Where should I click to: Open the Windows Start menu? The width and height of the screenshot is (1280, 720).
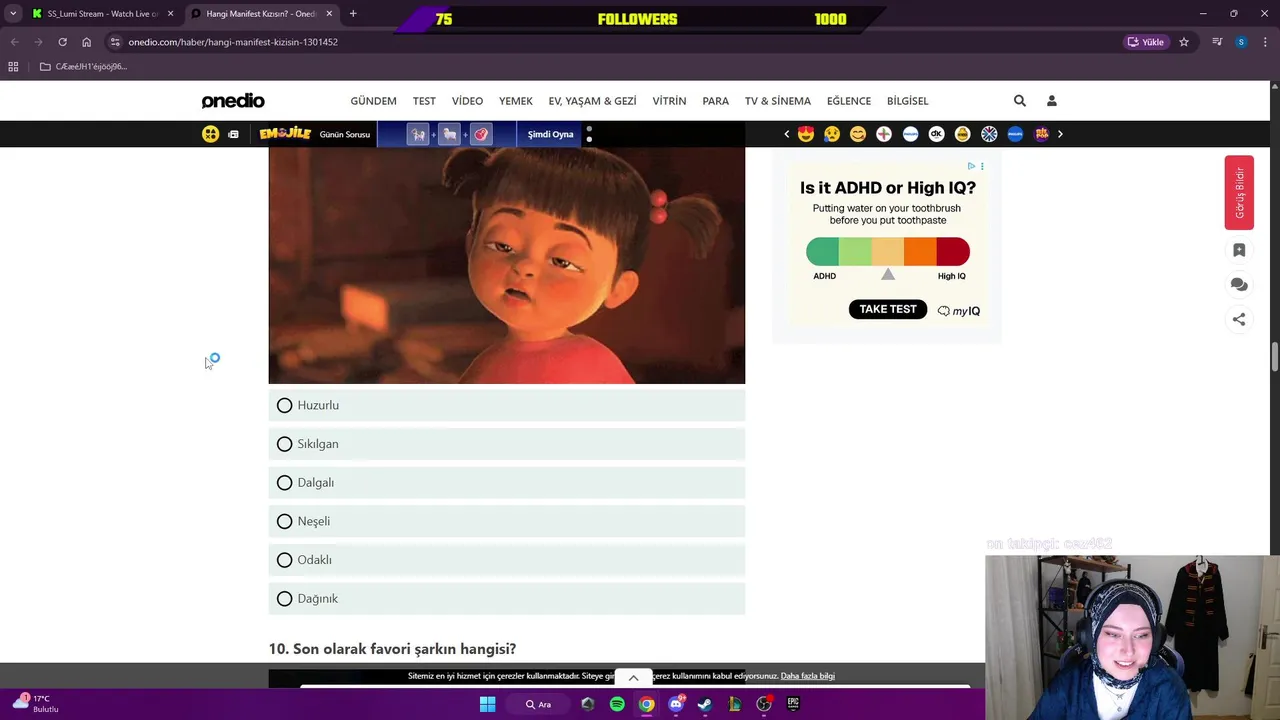coord(487,704)
